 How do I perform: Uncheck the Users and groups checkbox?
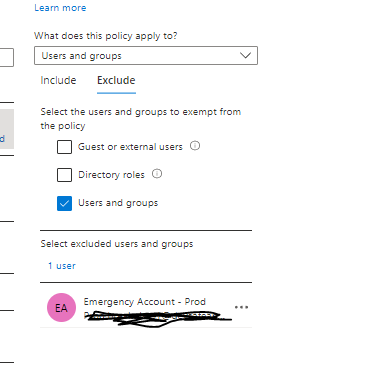(x=64, y=203)
